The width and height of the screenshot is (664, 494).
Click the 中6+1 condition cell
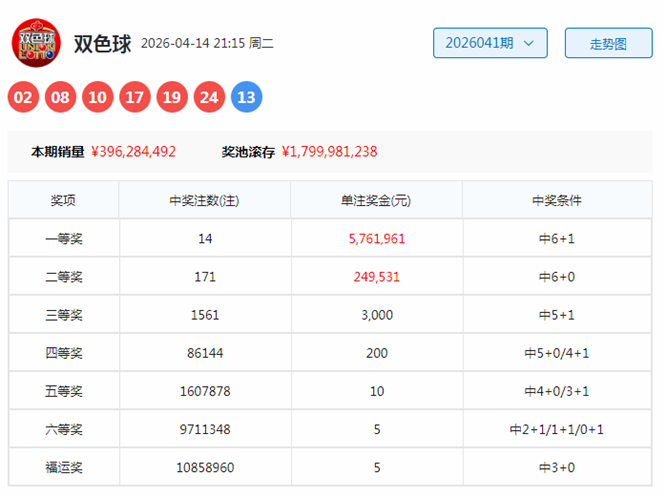point(557,239)
